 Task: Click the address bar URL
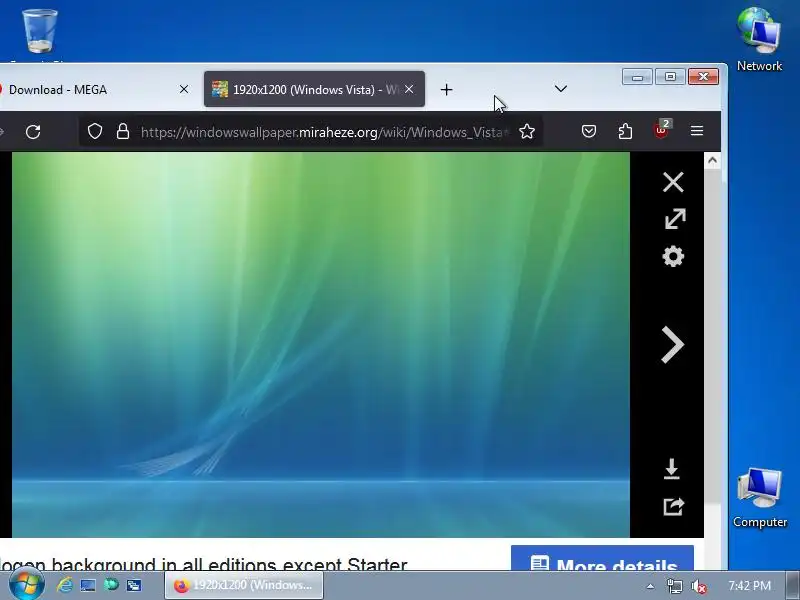(324, 132)
